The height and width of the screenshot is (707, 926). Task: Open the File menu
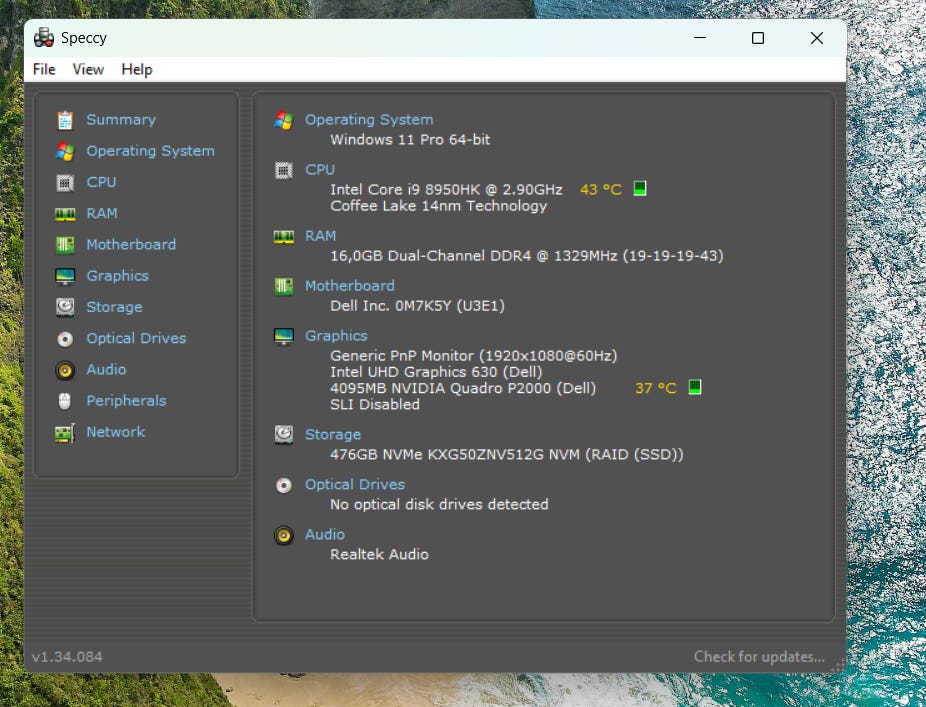pos(44,70)
